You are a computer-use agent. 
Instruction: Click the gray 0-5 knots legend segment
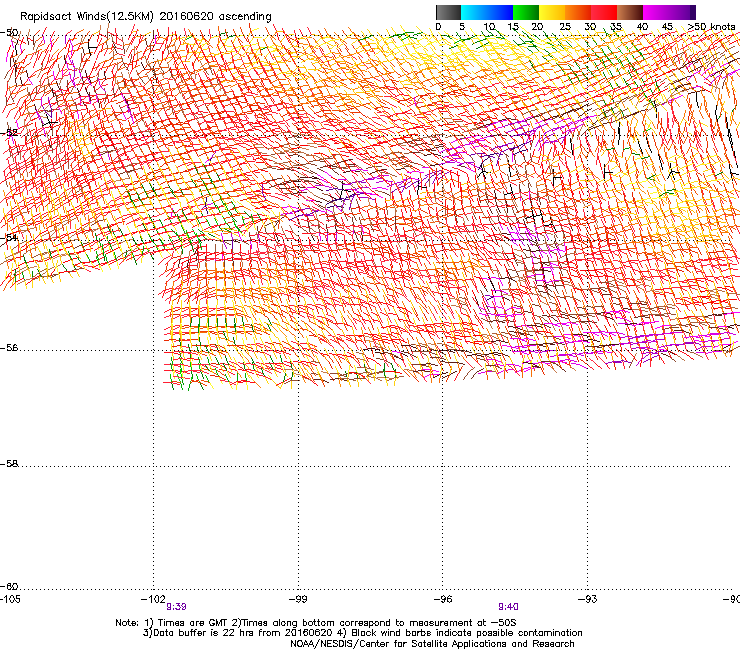click(448, 12)
